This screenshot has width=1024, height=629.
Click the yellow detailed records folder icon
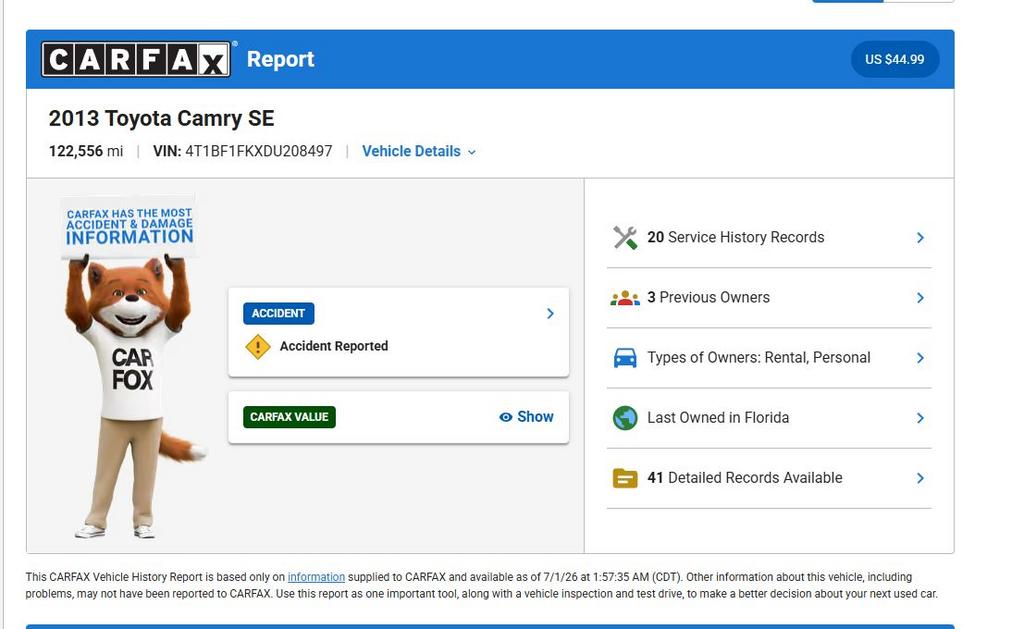625,478
